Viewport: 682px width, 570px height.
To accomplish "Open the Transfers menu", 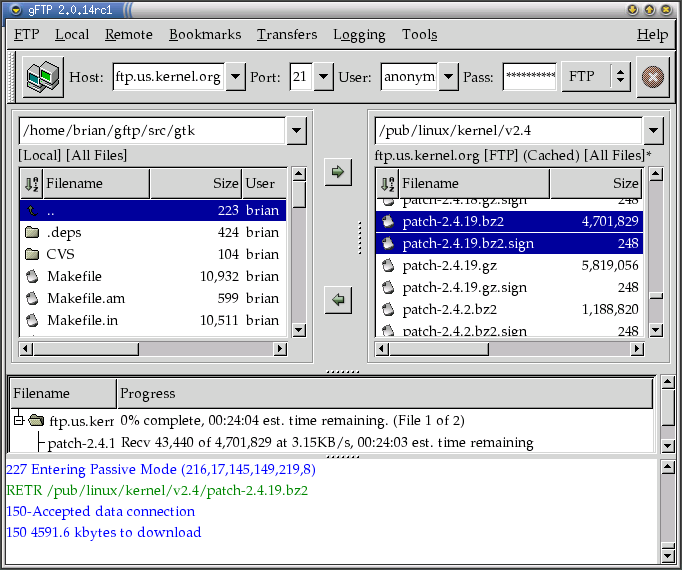I will pyautogui.click(x=286, y=34).
